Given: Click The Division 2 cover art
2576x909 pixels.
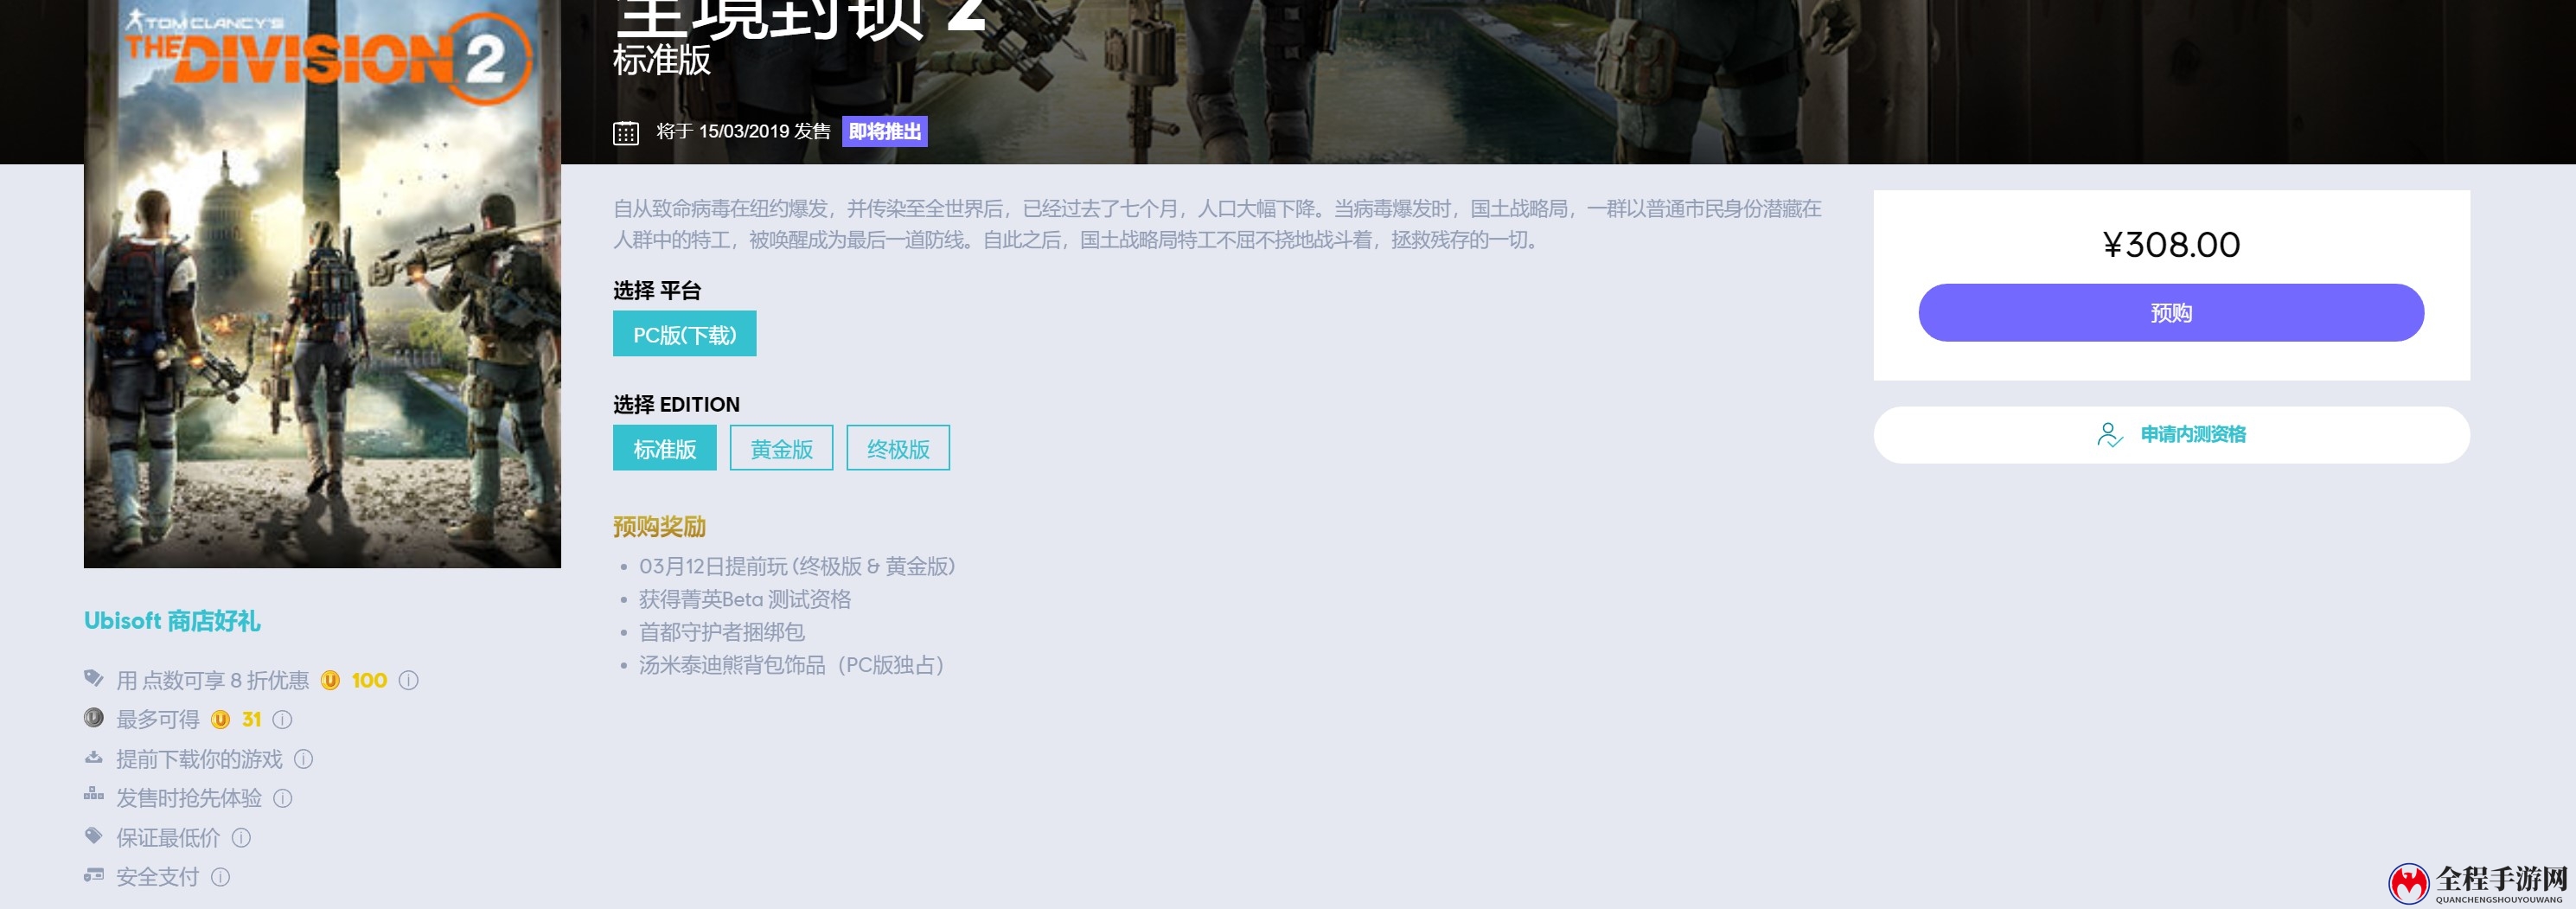Looking at the screenshot, I should 322,284.
